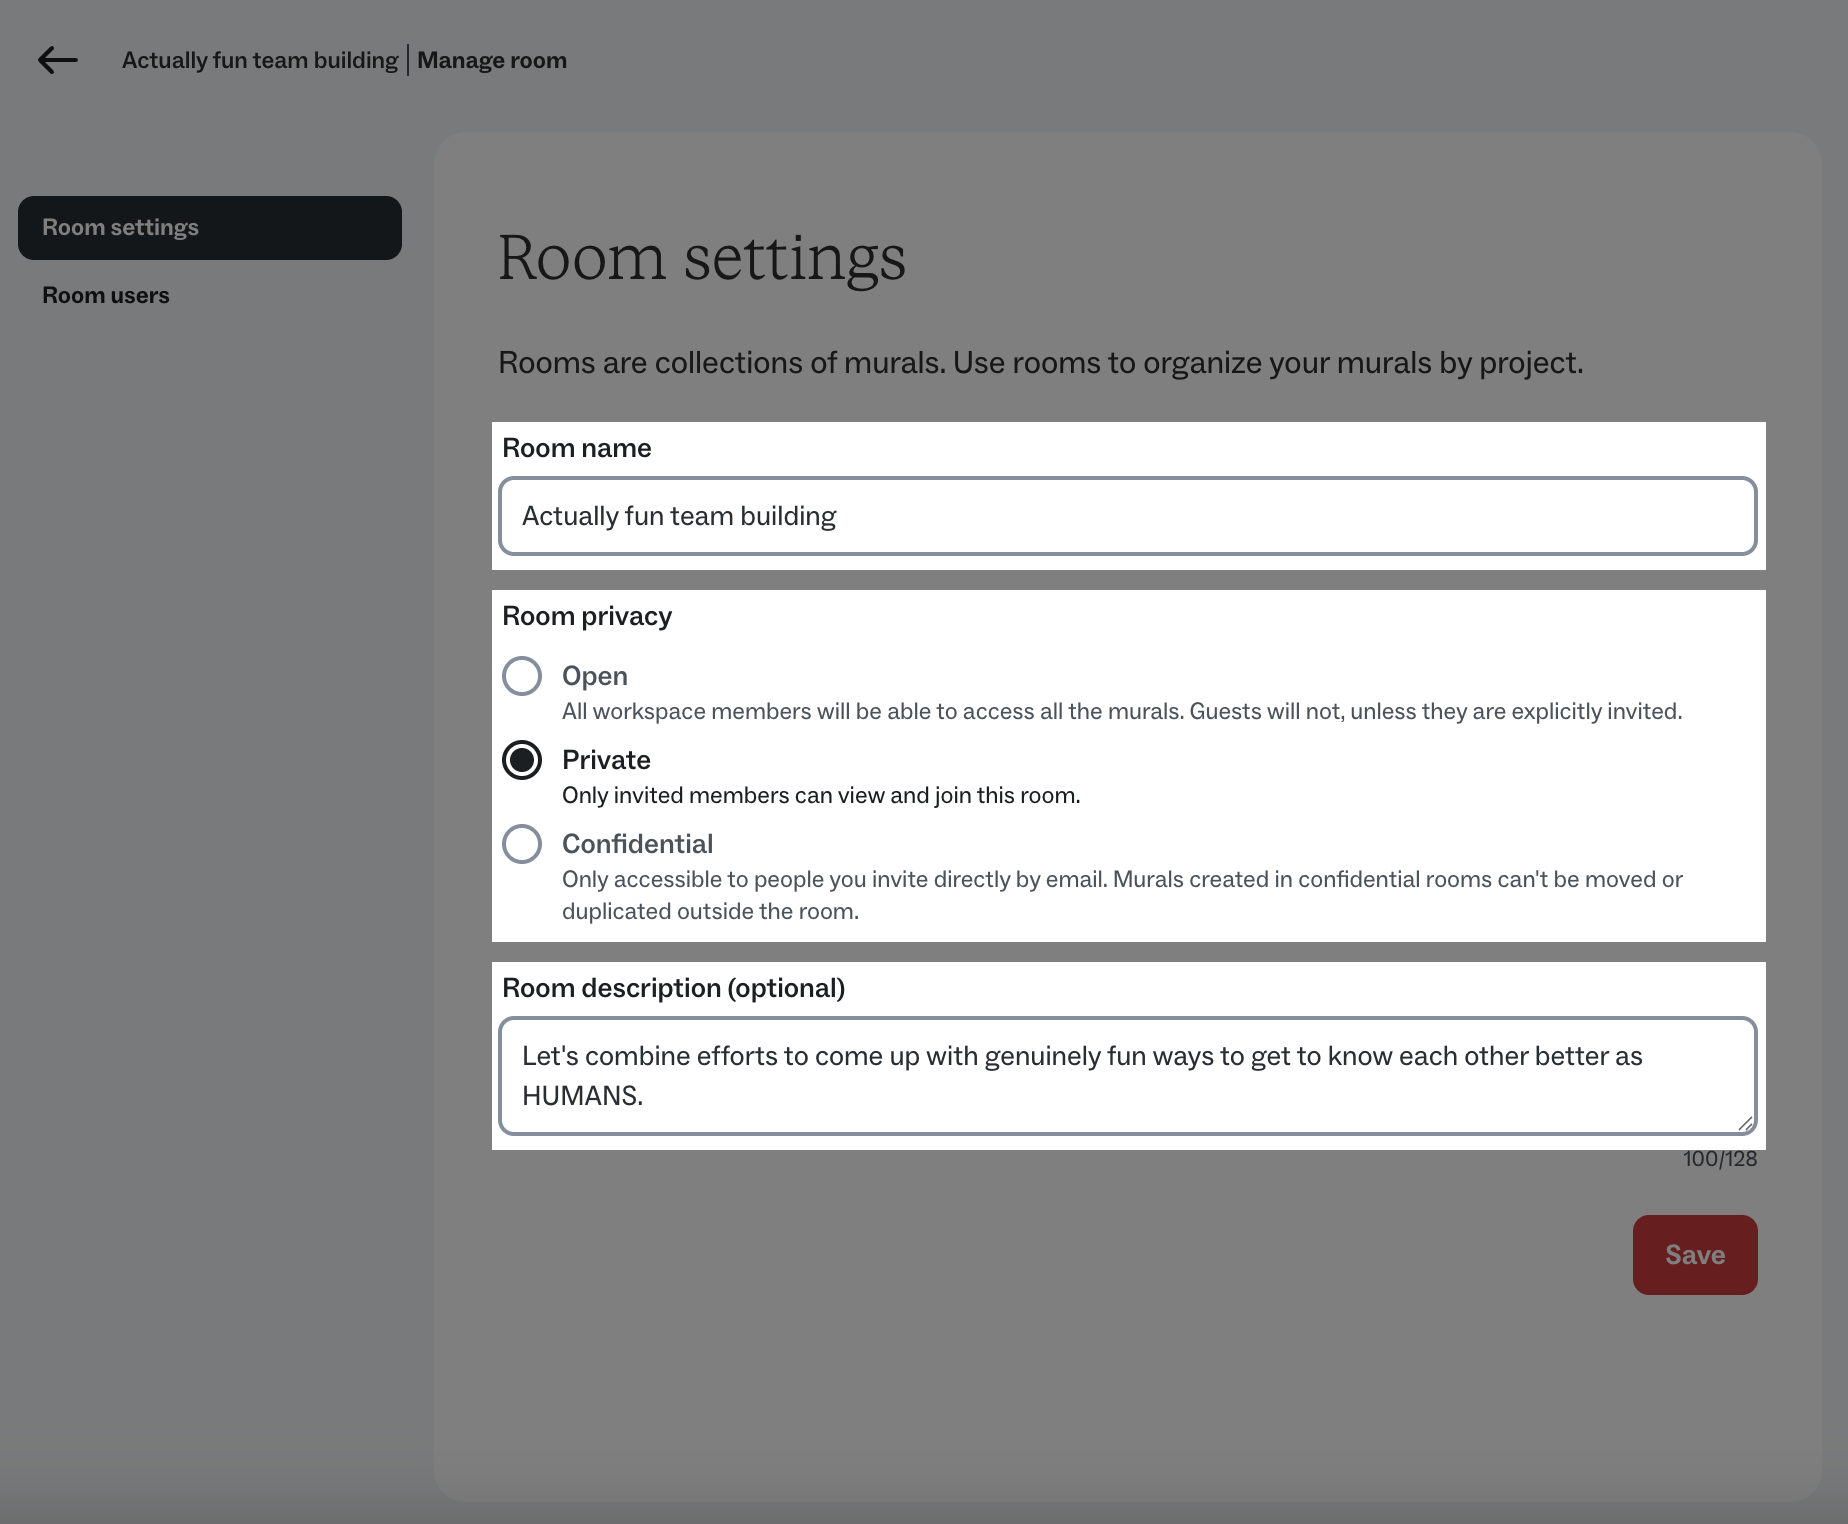
Task: Click the 'Only invited members can view' text
Action: 821,795
